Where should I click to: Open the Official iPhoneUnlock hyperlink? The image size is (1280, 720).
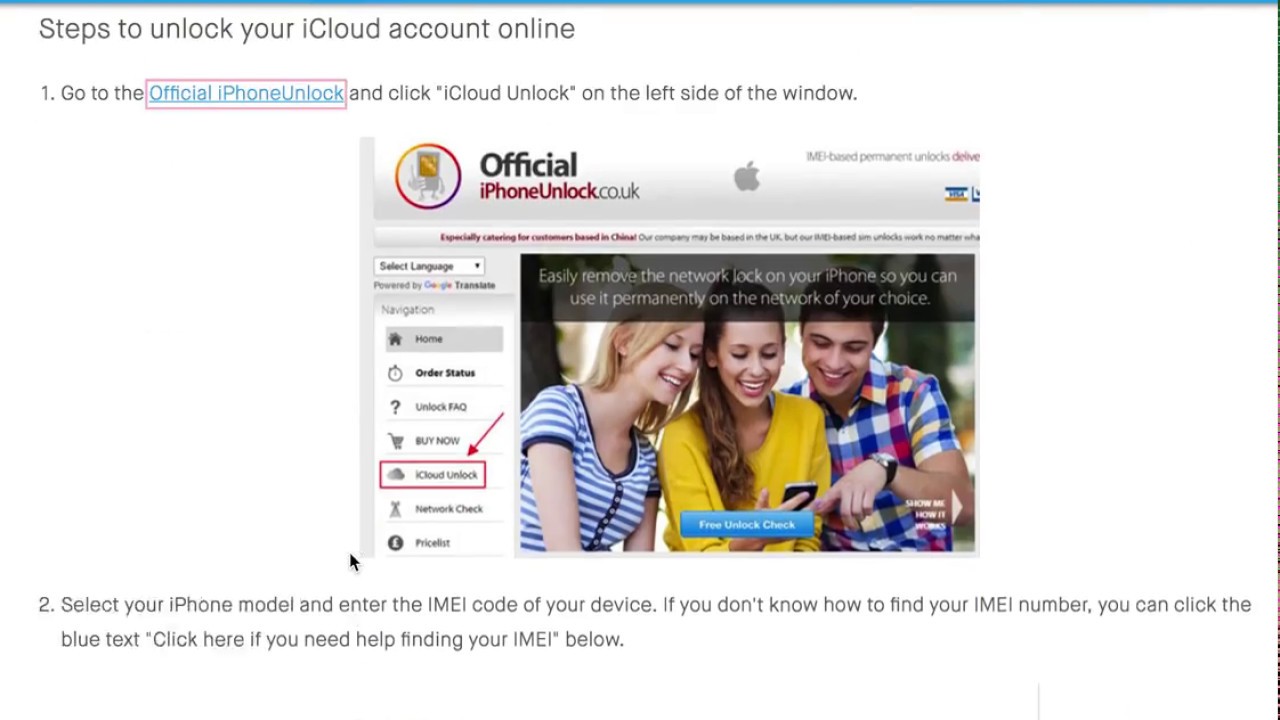[x=246, y=93]
